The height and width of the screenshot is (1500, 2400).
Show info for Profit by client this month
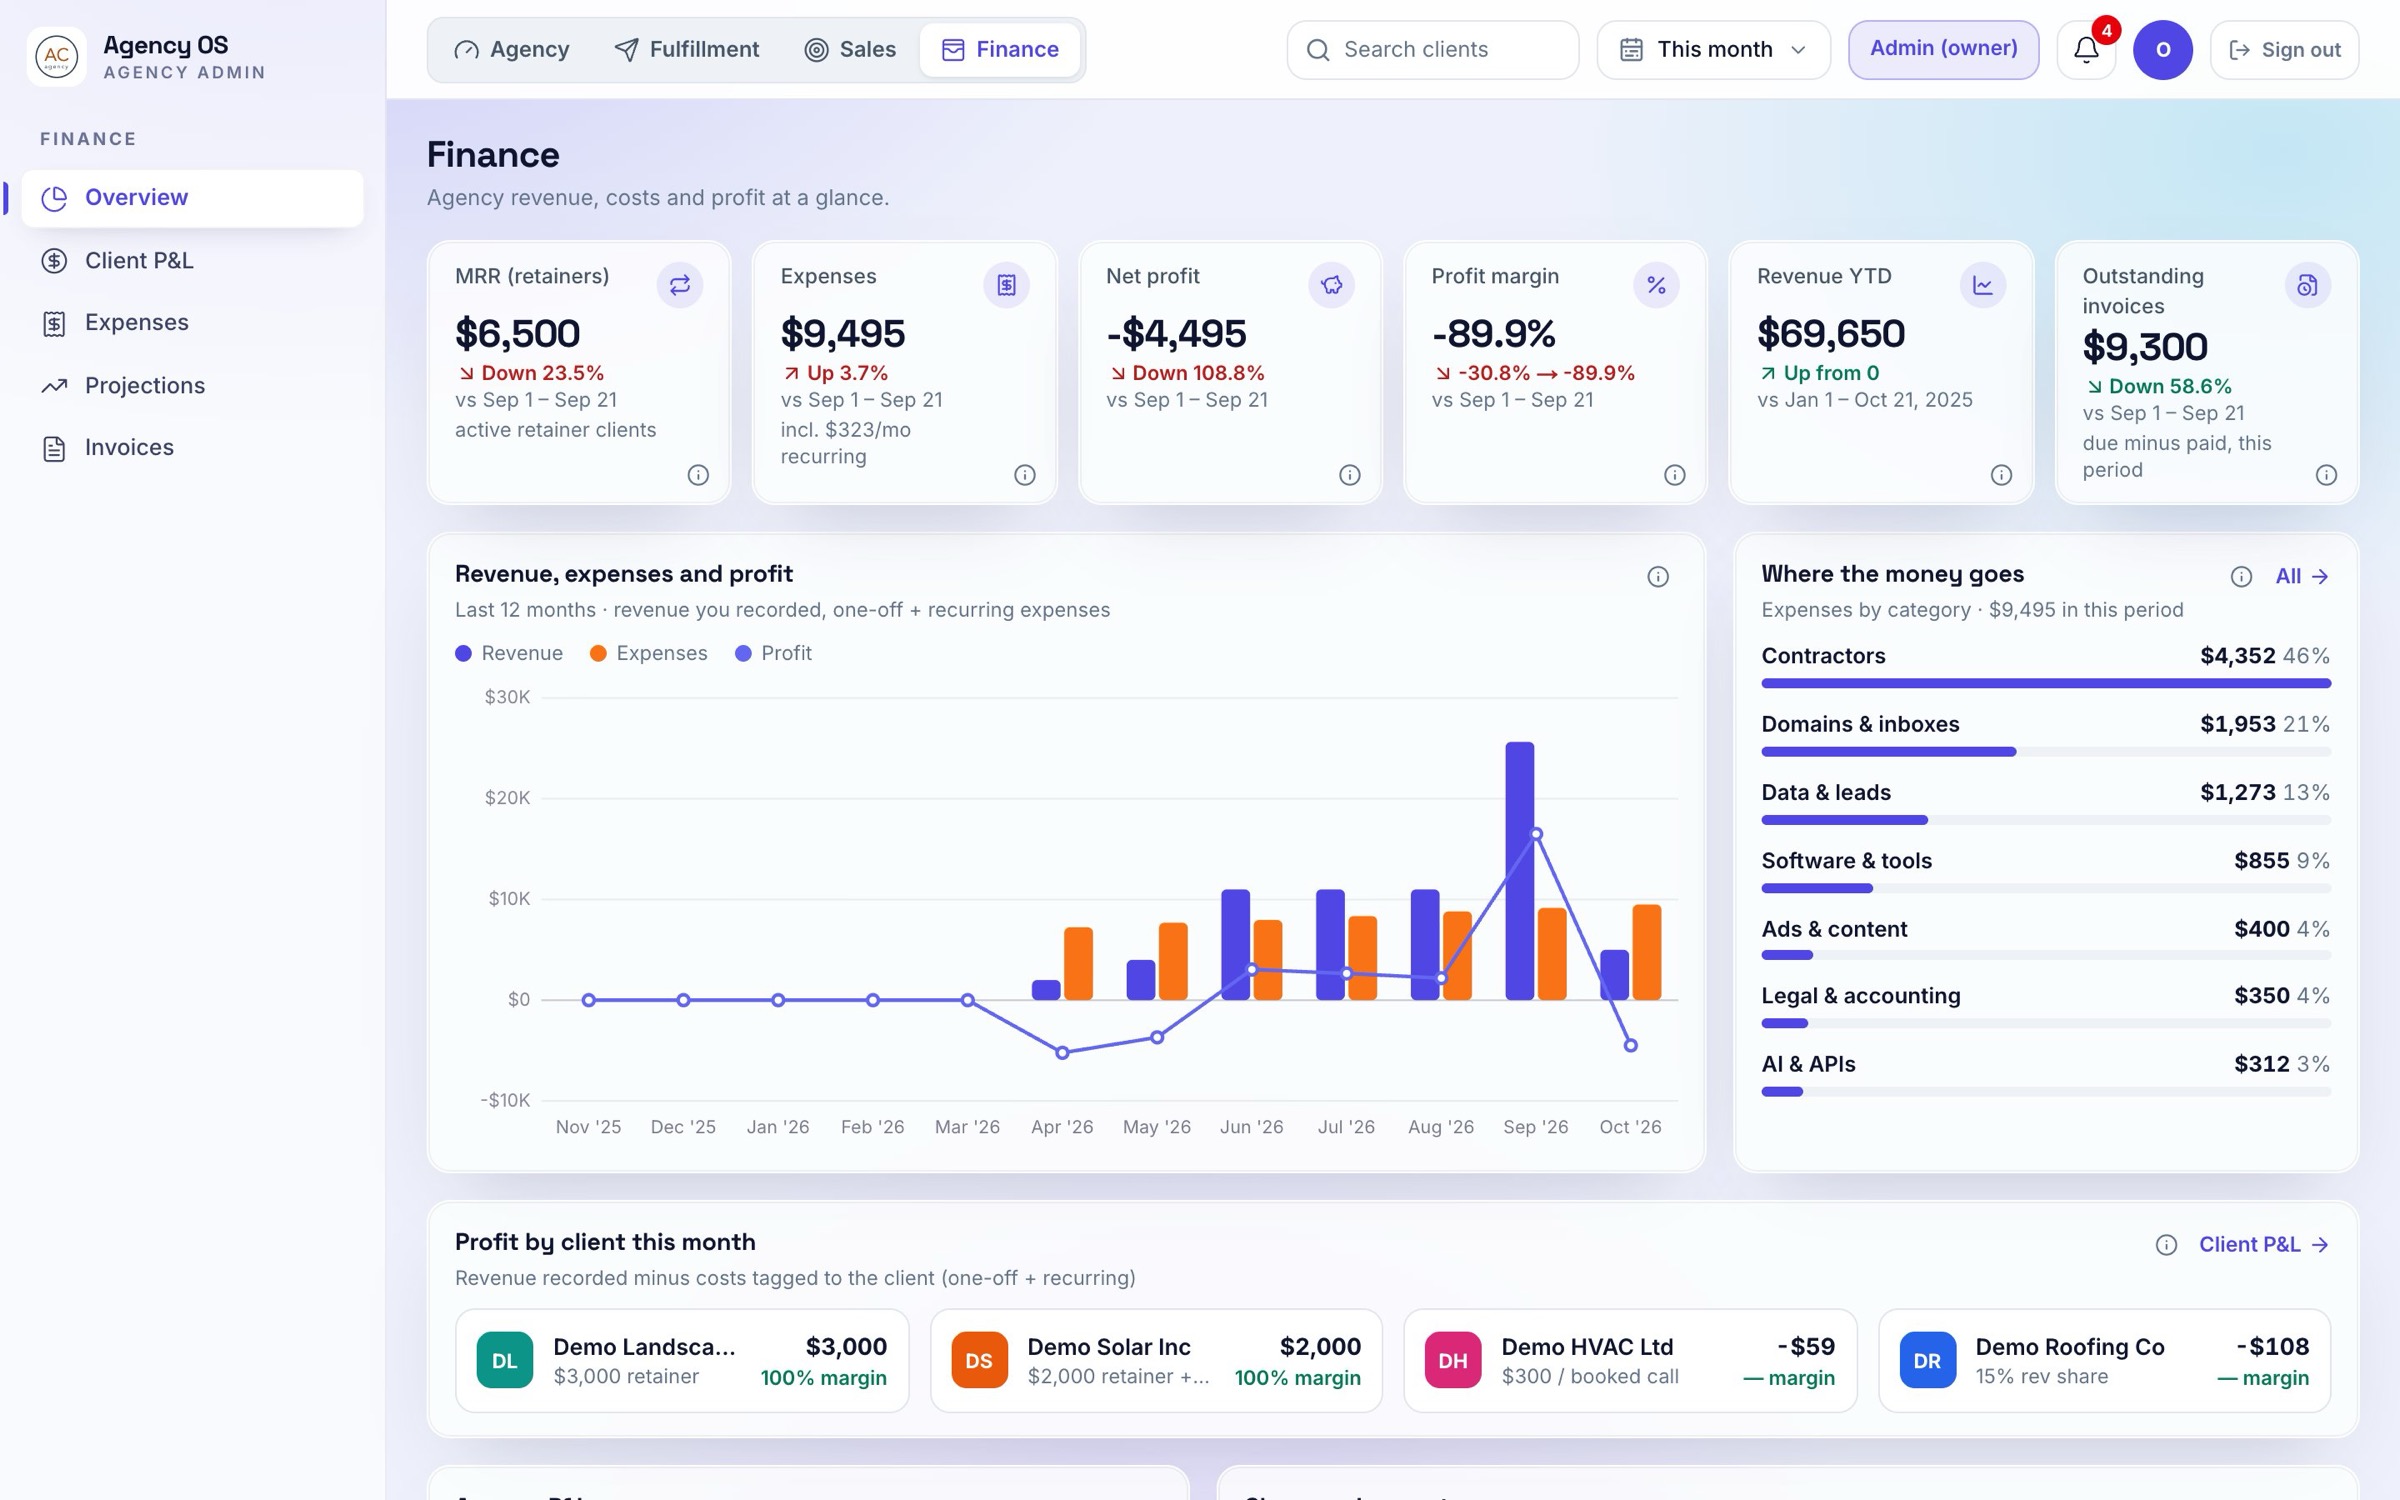click(2165, 1245)
